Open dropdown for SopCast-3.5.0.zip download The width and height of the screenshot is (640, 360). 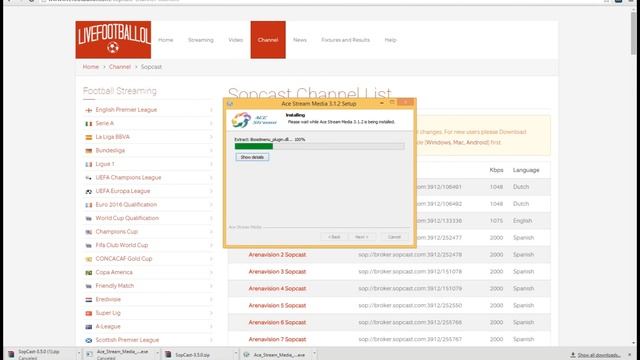(x=236, y=354)
